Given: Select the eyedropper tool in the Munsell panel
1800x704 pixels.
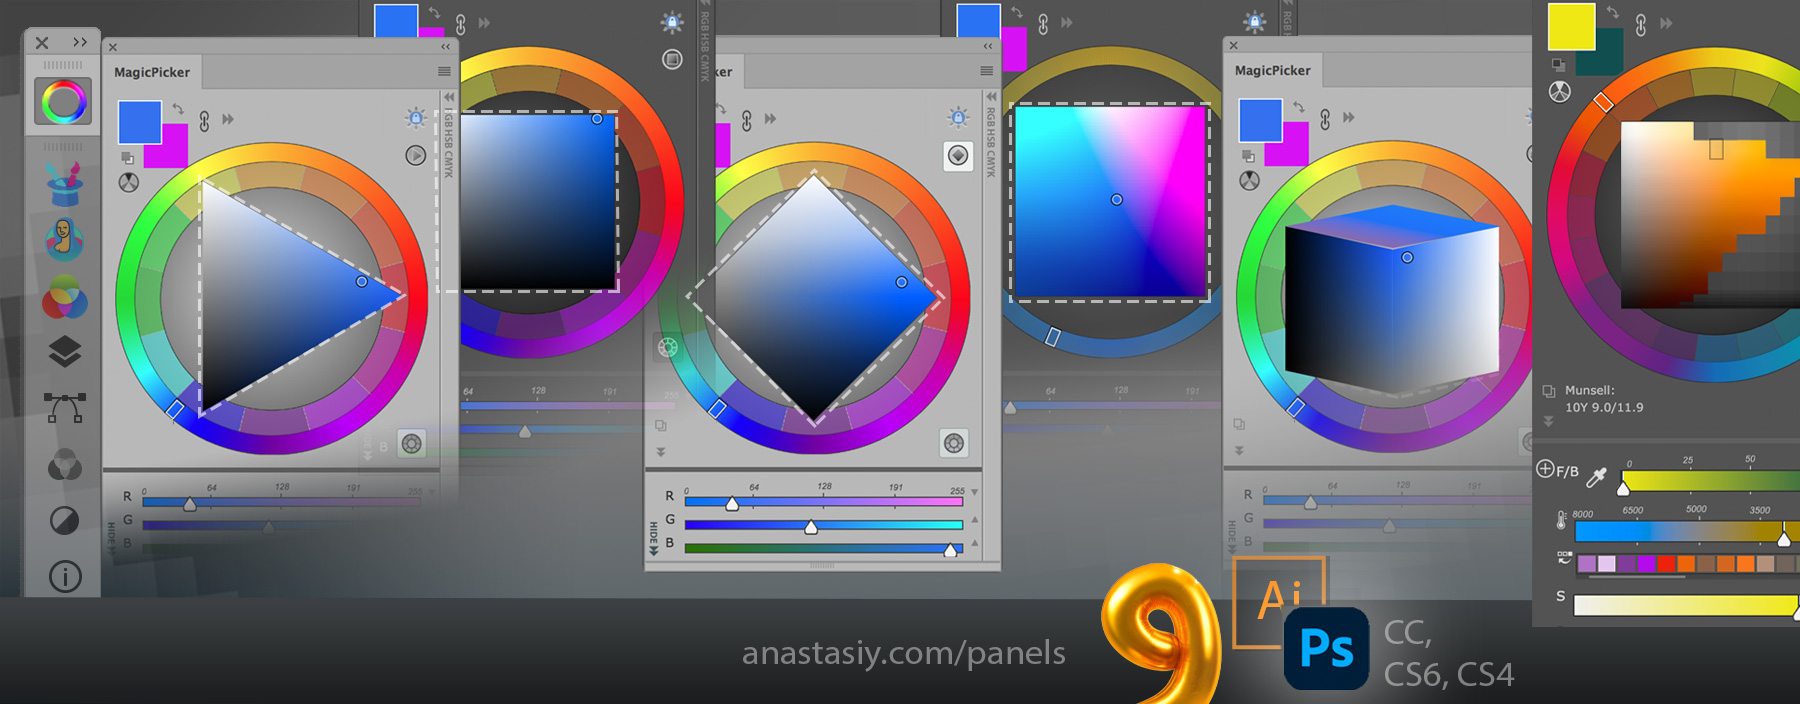Looking at the screenshot, I should point(1596,478).
